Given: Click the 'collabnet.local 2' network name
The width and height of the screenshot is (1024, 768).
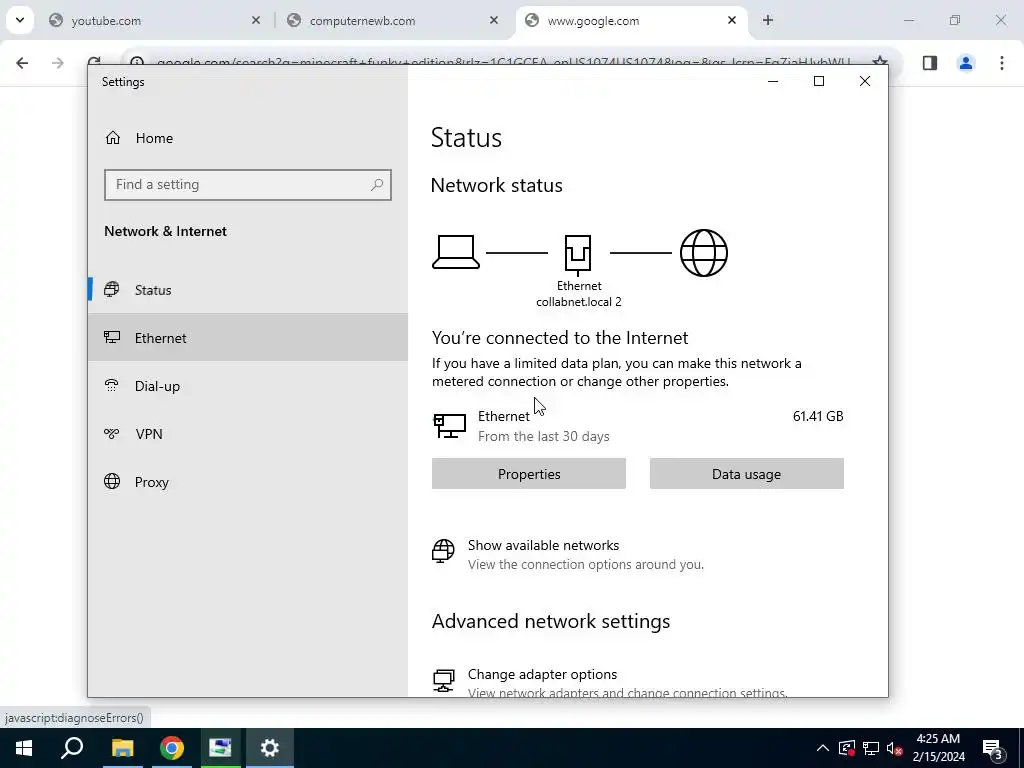Looking at the screenshot, I should tap(579, 302).
